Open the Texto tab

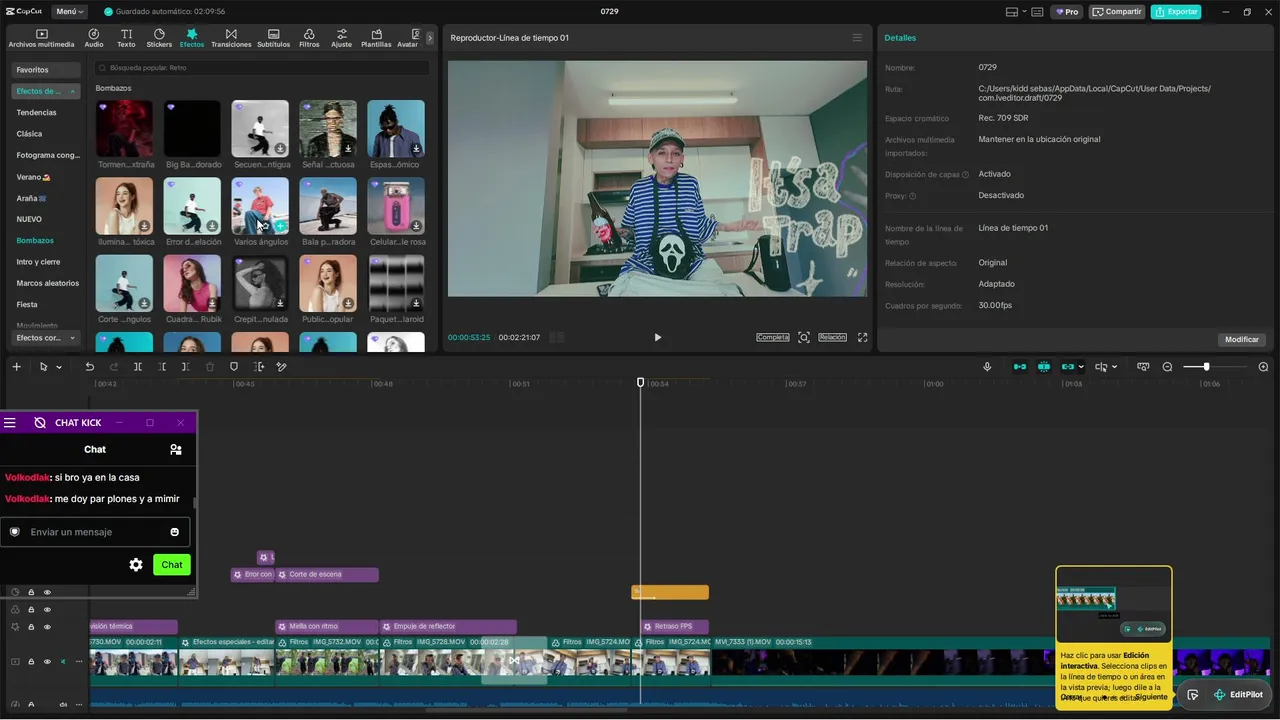click(126, 38)
